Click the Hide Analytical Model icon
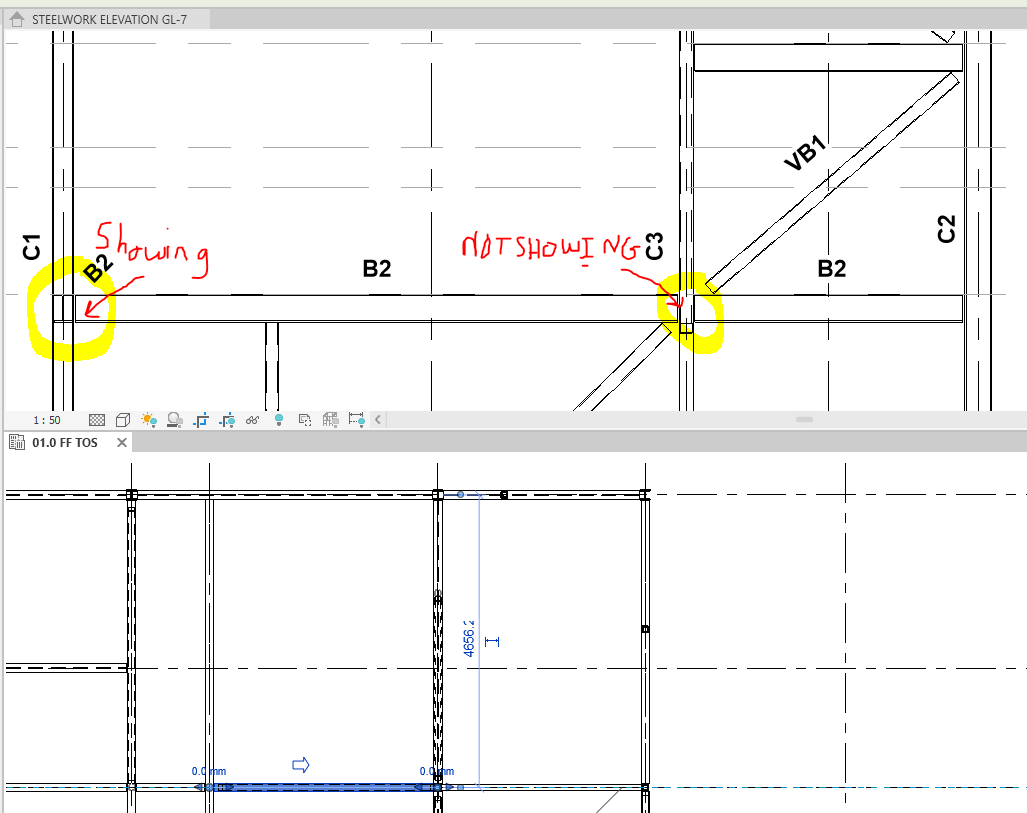 (x=331, y=419)
